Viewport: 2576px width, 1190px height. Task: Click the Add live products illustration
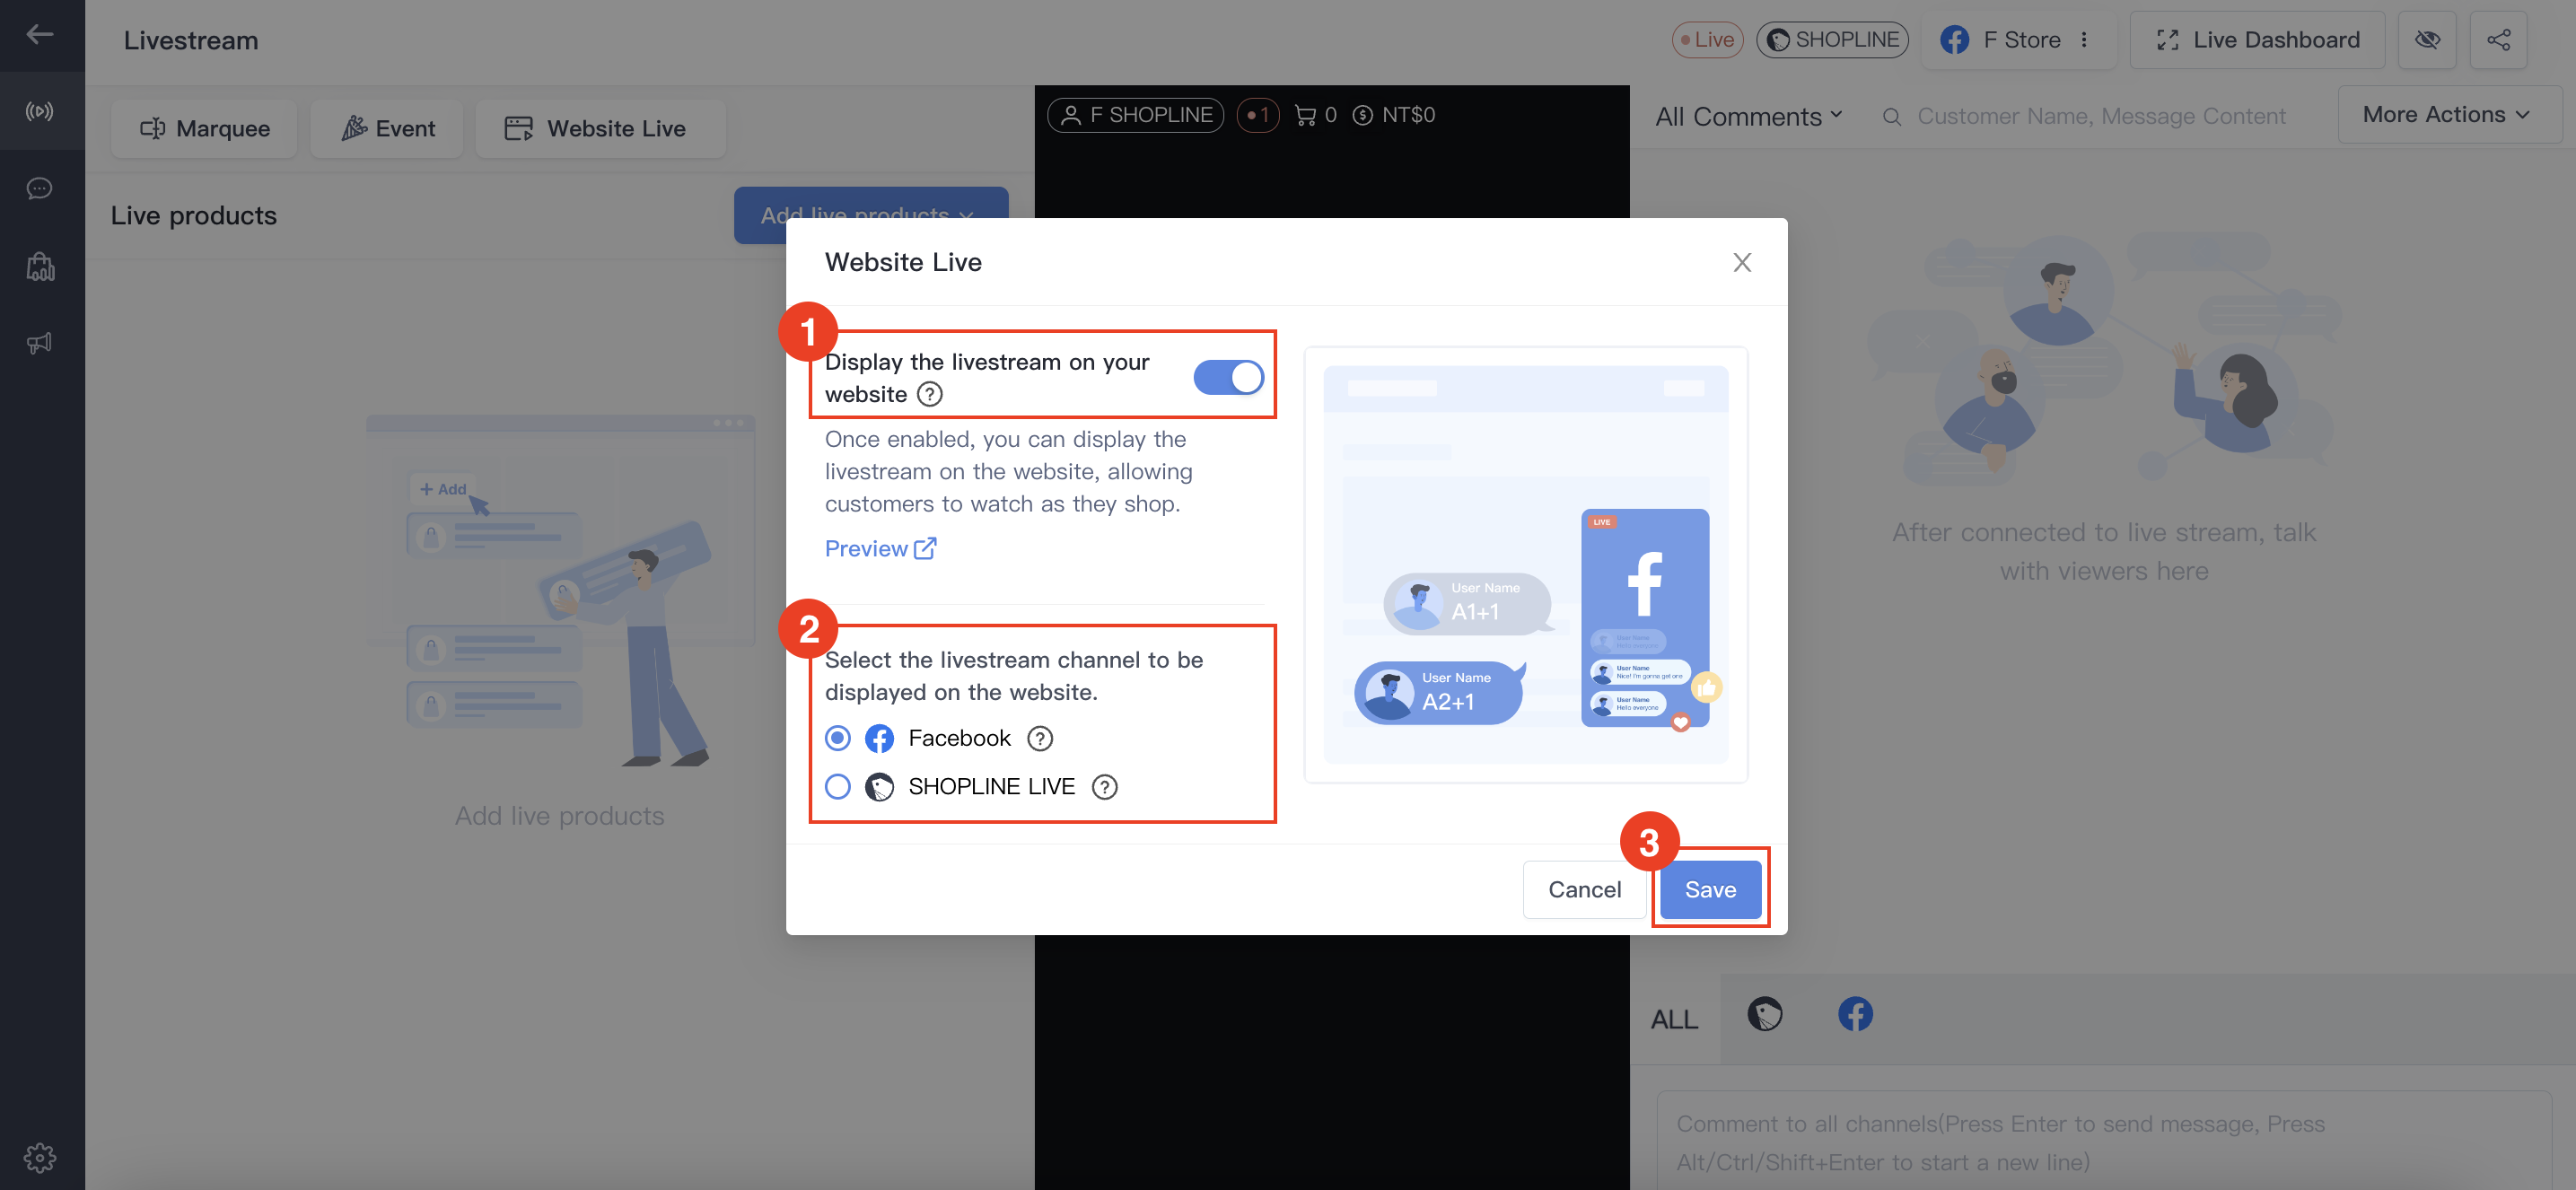tap(560, 592)
